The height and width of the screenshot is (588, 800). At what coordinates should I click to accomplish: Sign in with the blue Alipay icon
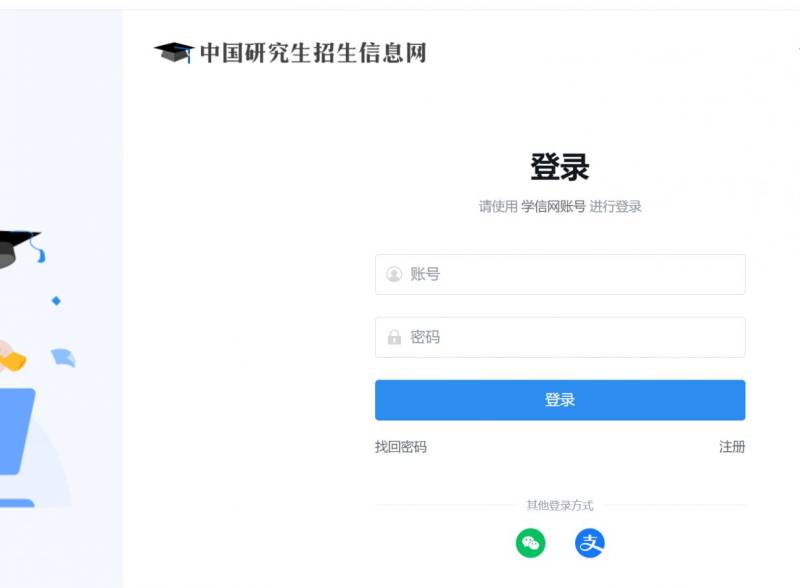590,543
